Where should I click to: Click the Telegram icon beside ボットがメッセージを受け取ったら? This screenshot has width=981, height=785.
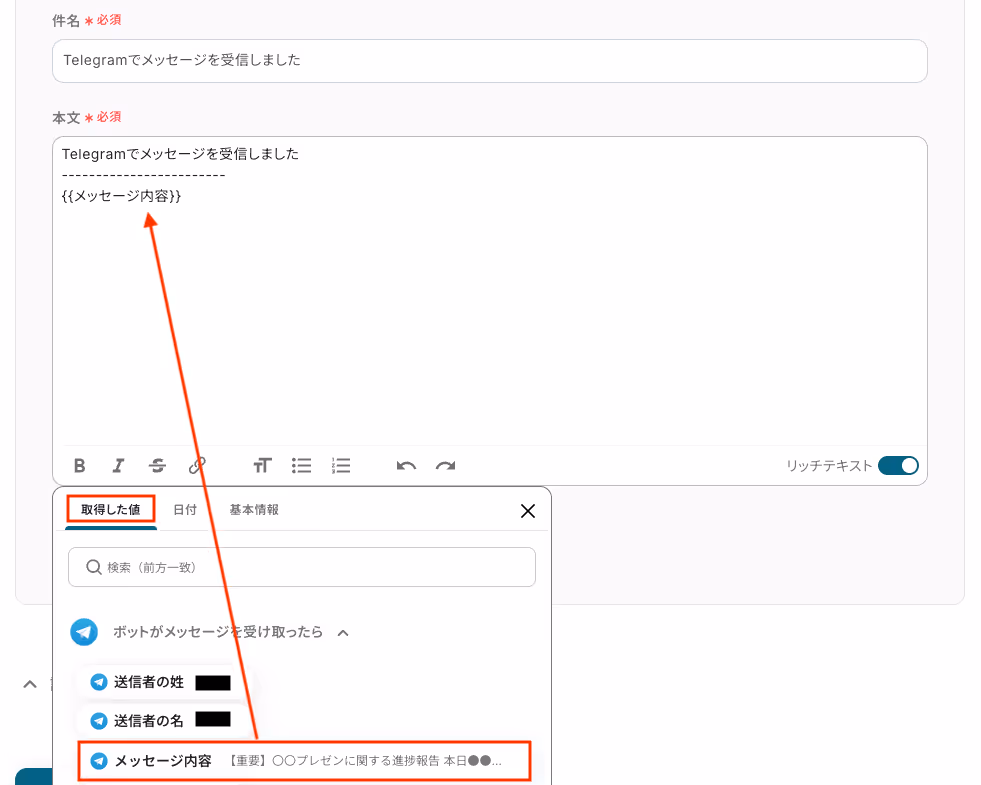coord(84,632)
